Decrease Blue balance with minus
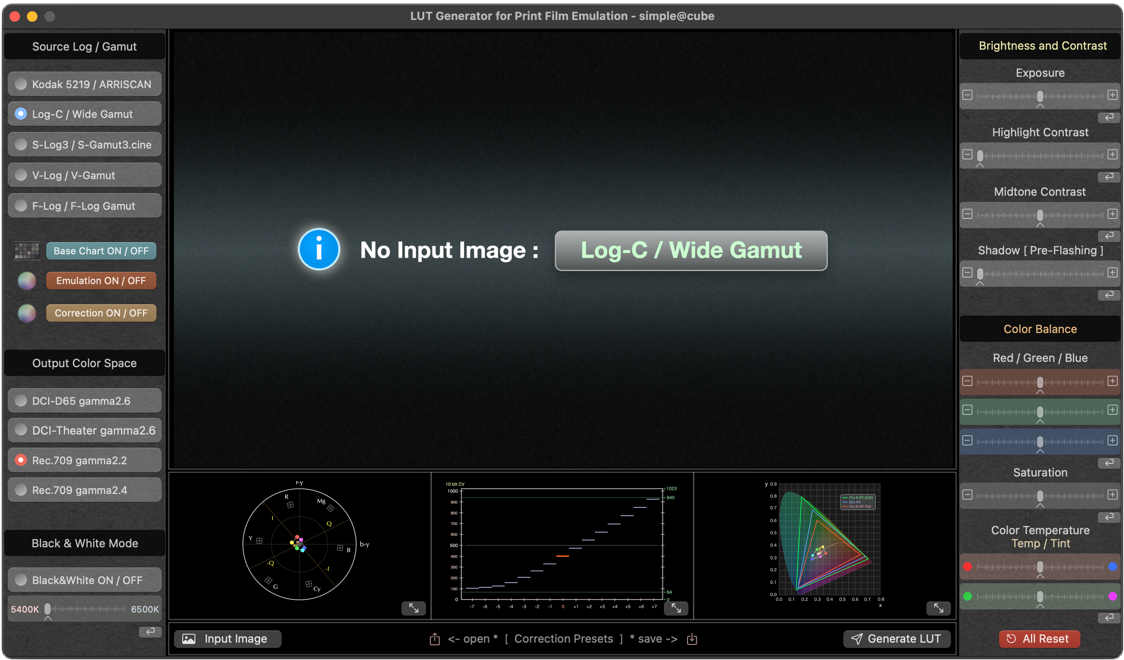Screen dimensions: 1124x660 point(967,441)
